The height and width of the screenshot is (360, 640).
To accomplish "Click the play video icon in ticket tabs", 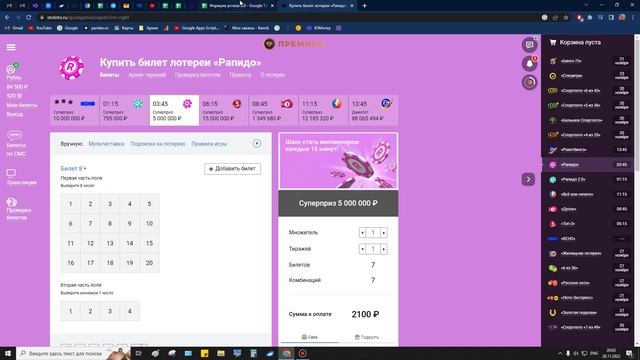I will pyautogui.click(x=257, y=143).
